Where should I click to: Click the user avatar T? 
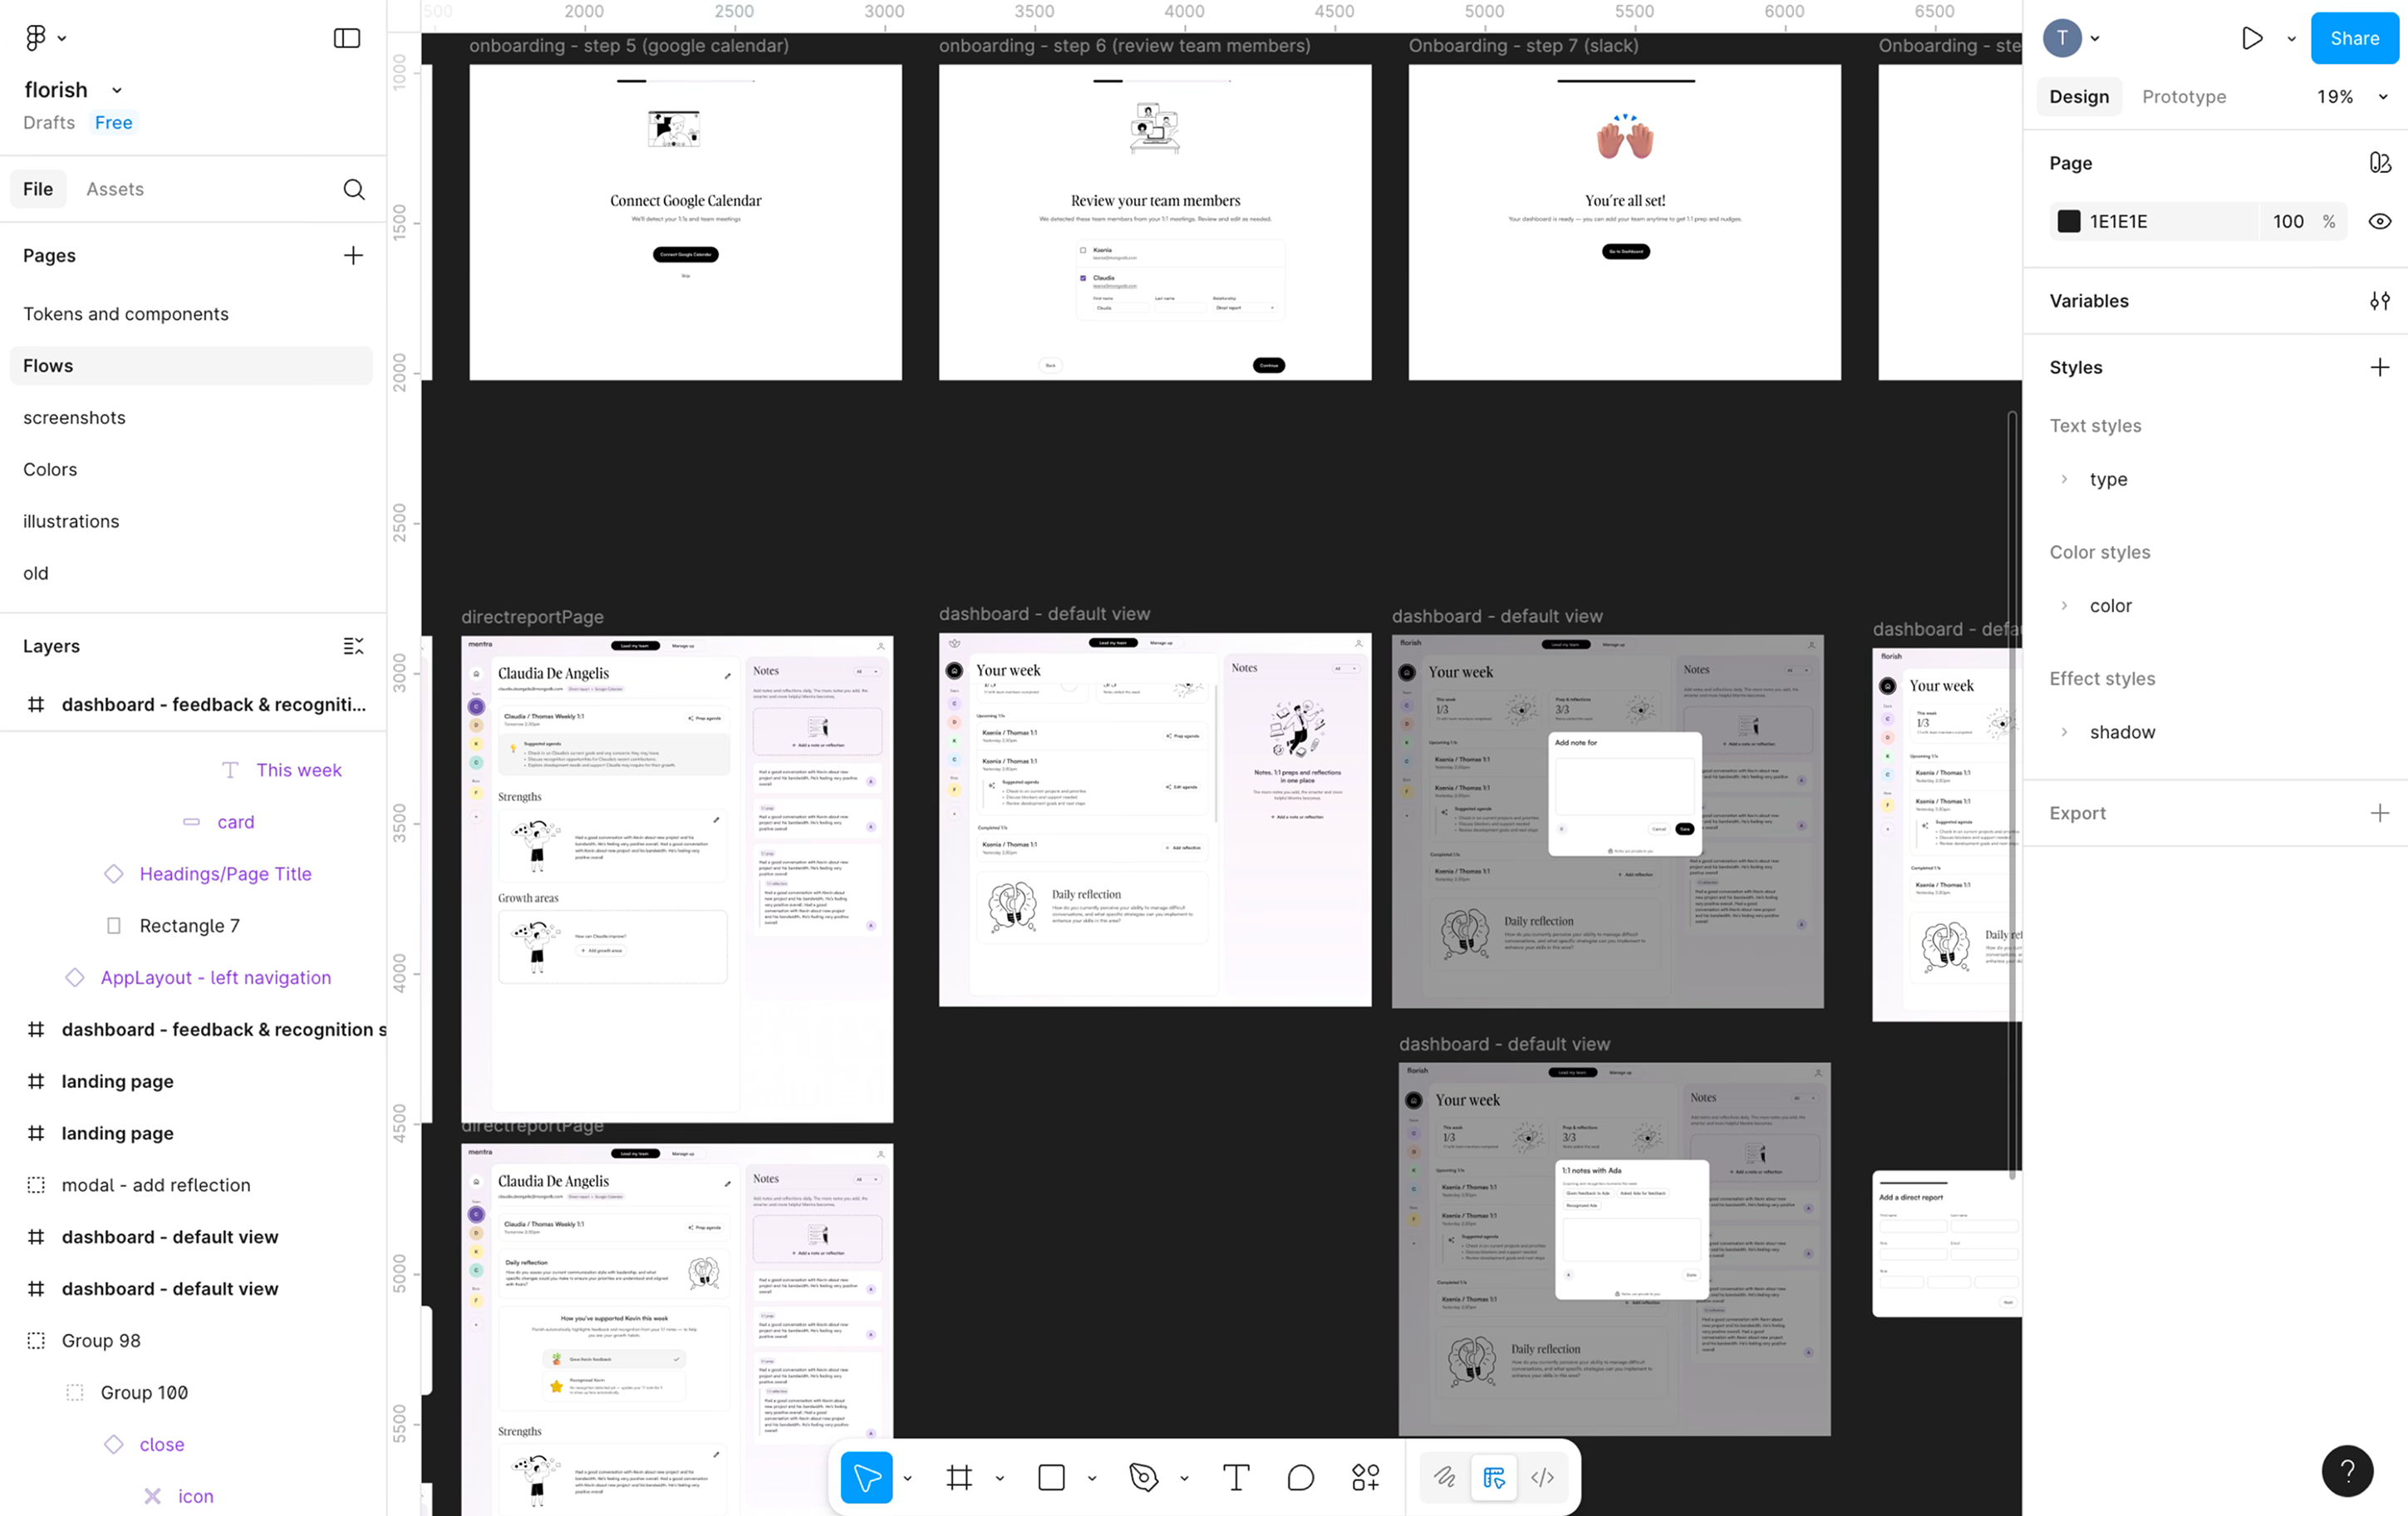point(2062,38)
